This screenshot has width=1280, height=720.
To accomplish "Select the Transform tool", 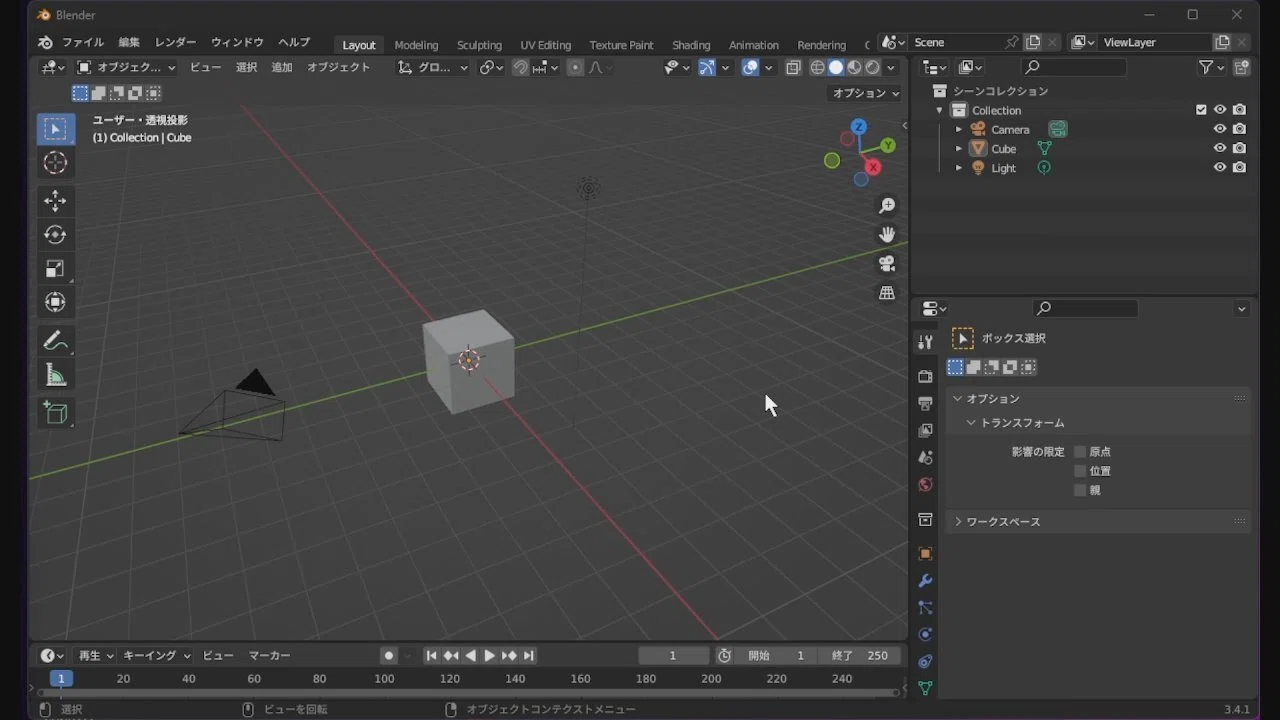I will click(55, 302).
